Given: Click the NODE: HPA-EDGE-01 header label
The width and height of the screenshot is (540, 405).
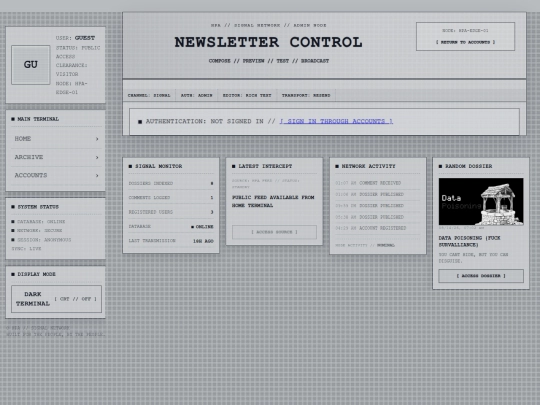Looking at the screenshot, I should tap(465, 31).
